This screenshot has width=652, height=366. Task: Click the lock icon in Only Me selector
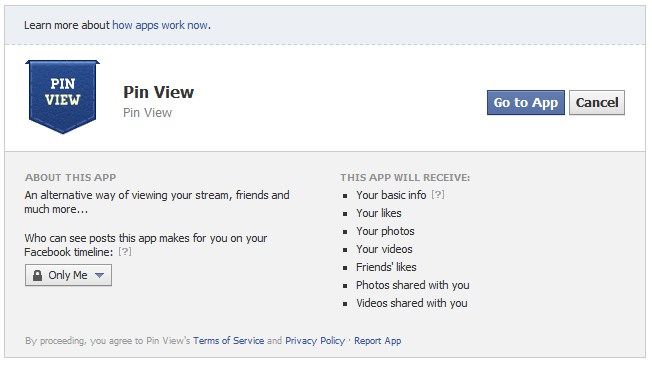(x=37, y=275)
